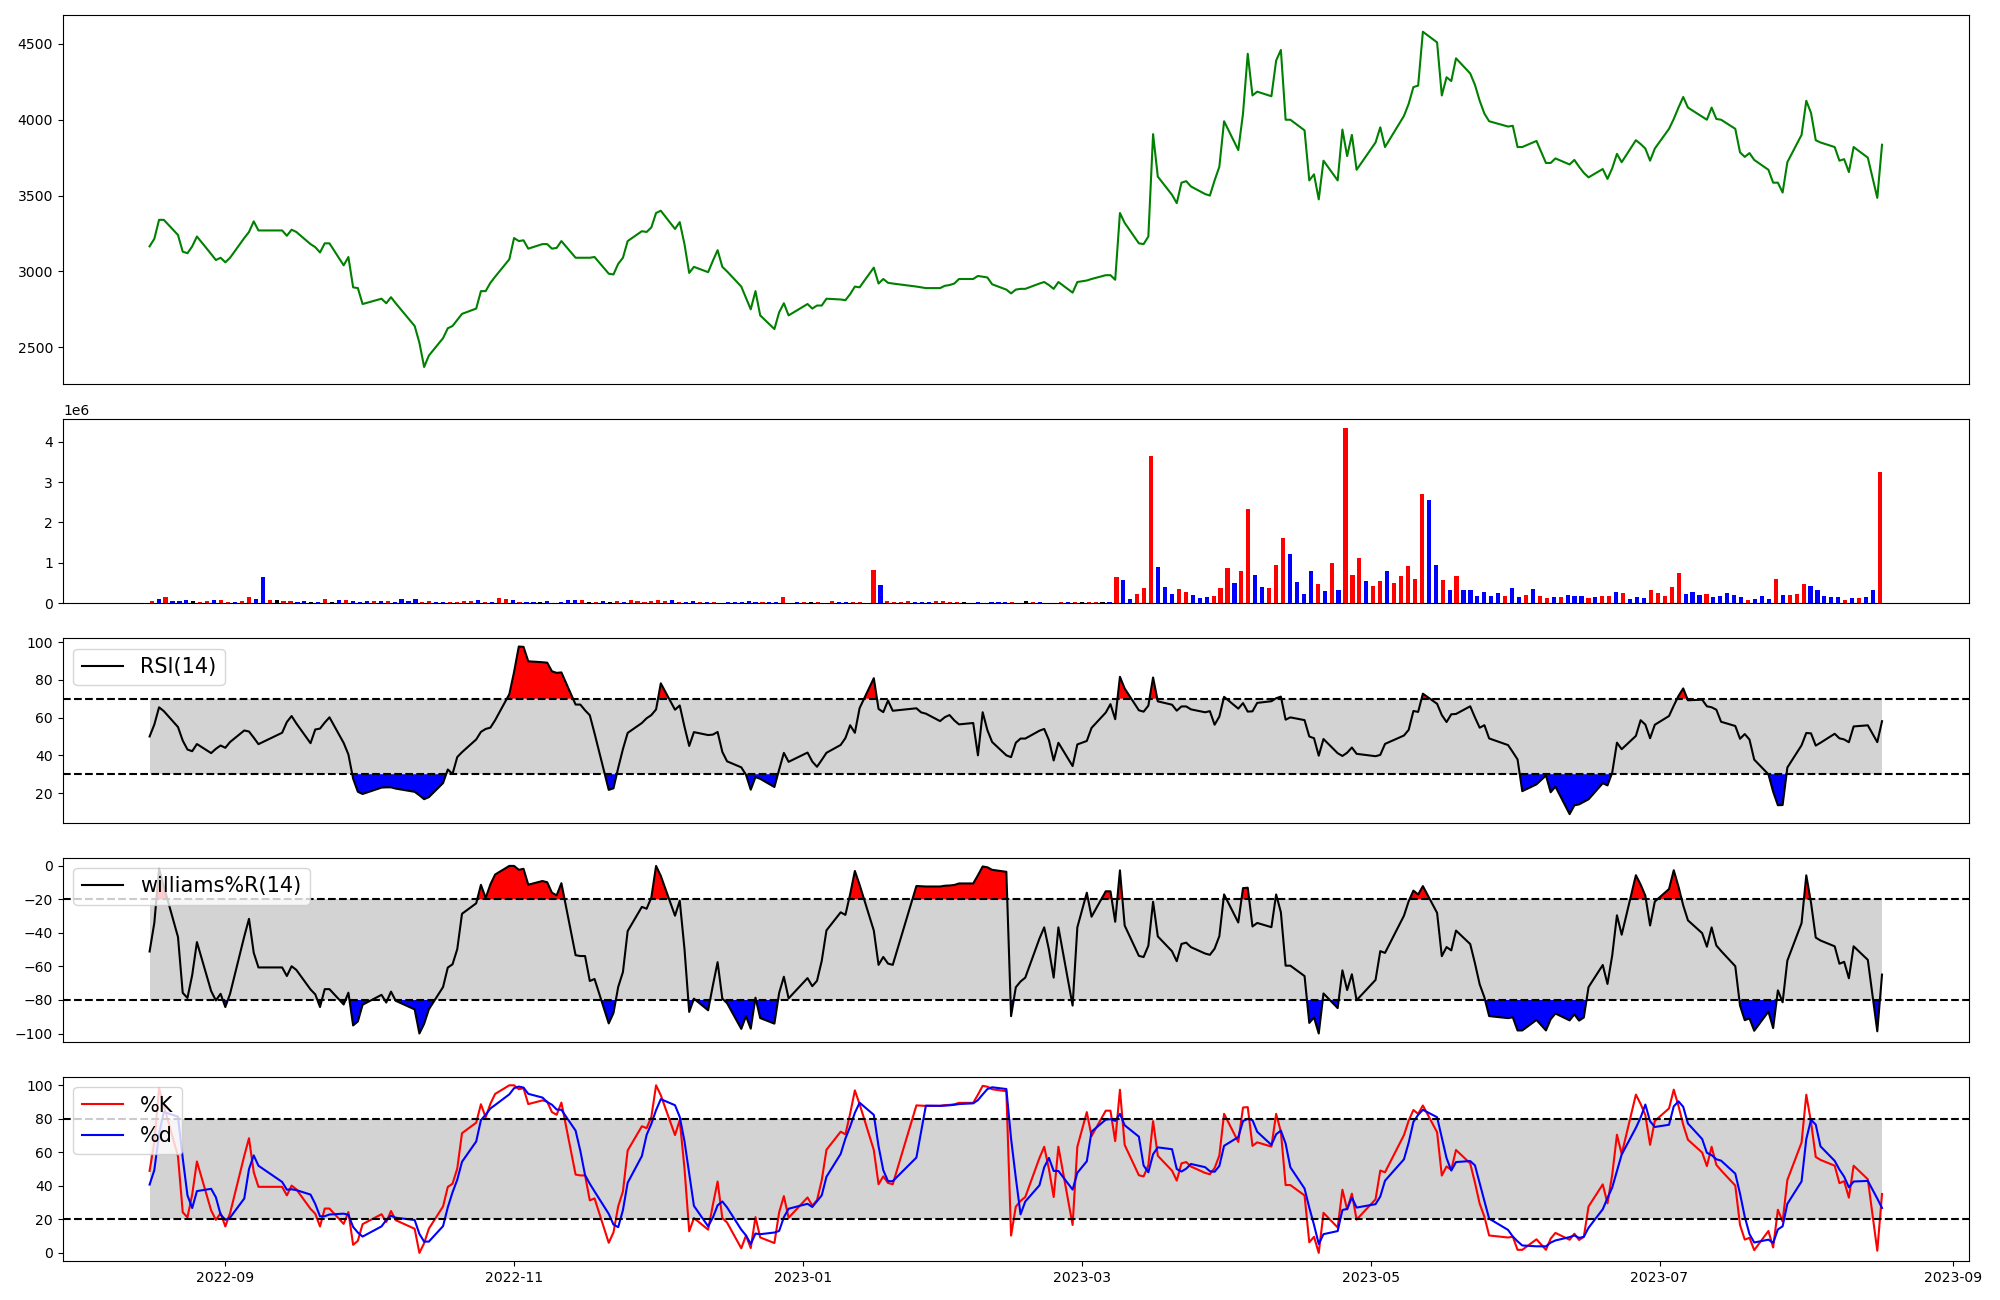The height and width of the screenshot is (1300, 2000).
Task: Click the RSI(14) legend label
Action: point(177,666)
